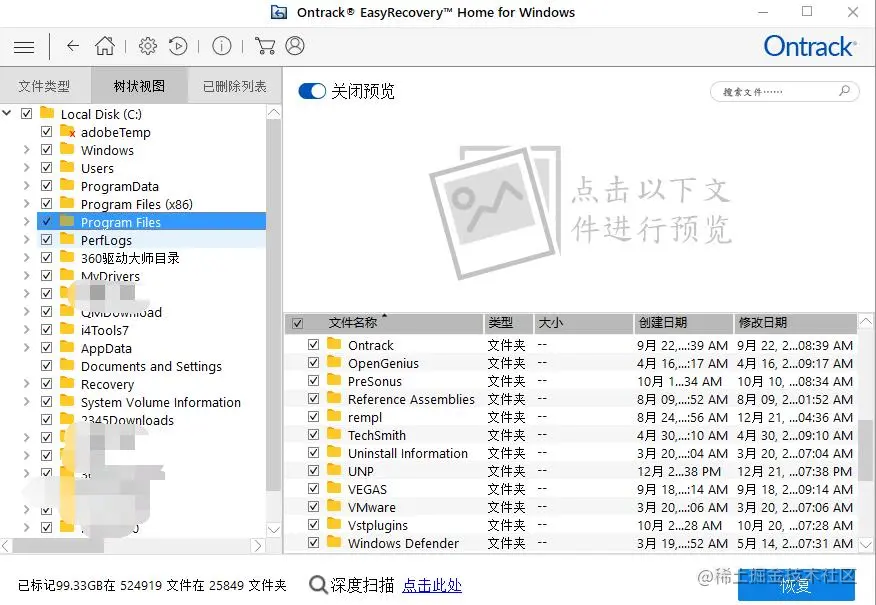
Task: Open the shopping cart buy icon
Action: point(265,46)
